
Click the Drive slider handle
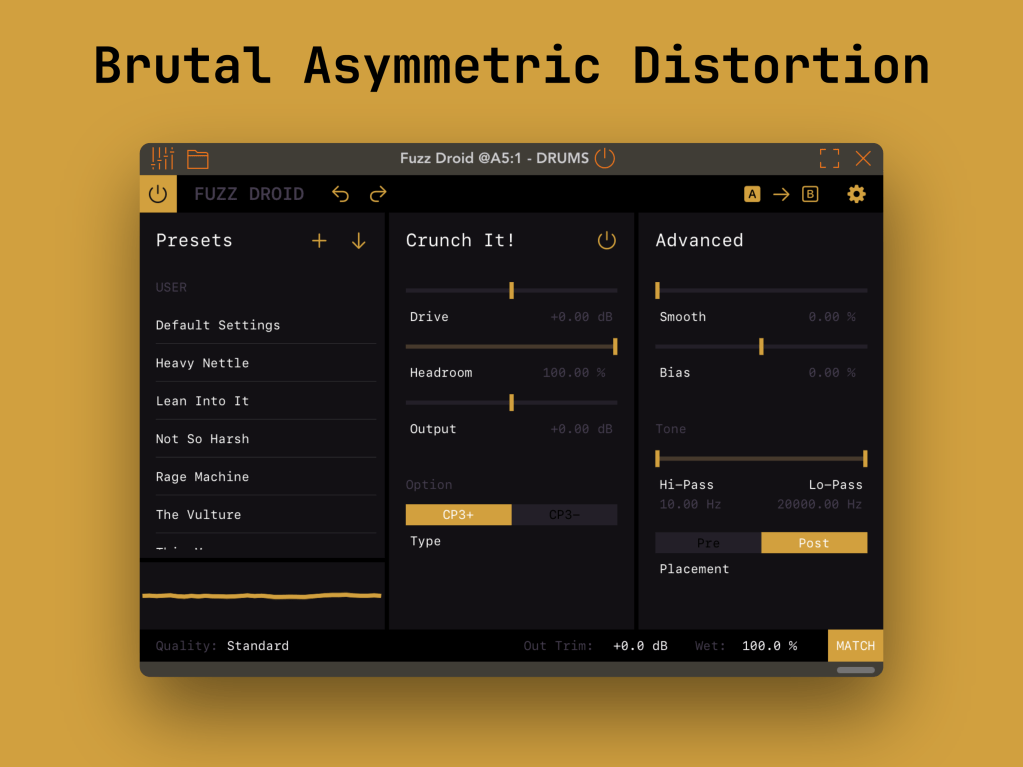click(511, 290)
